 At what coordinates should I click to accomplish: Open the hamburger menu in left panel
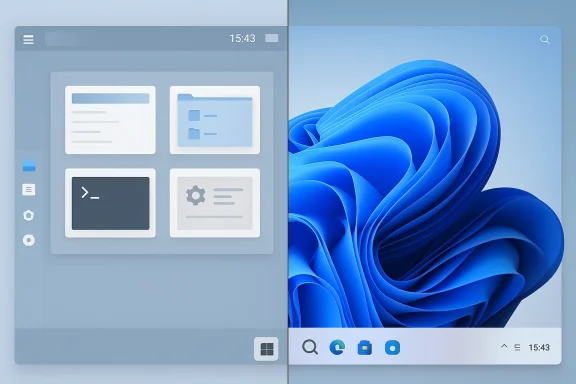[28, 39]
